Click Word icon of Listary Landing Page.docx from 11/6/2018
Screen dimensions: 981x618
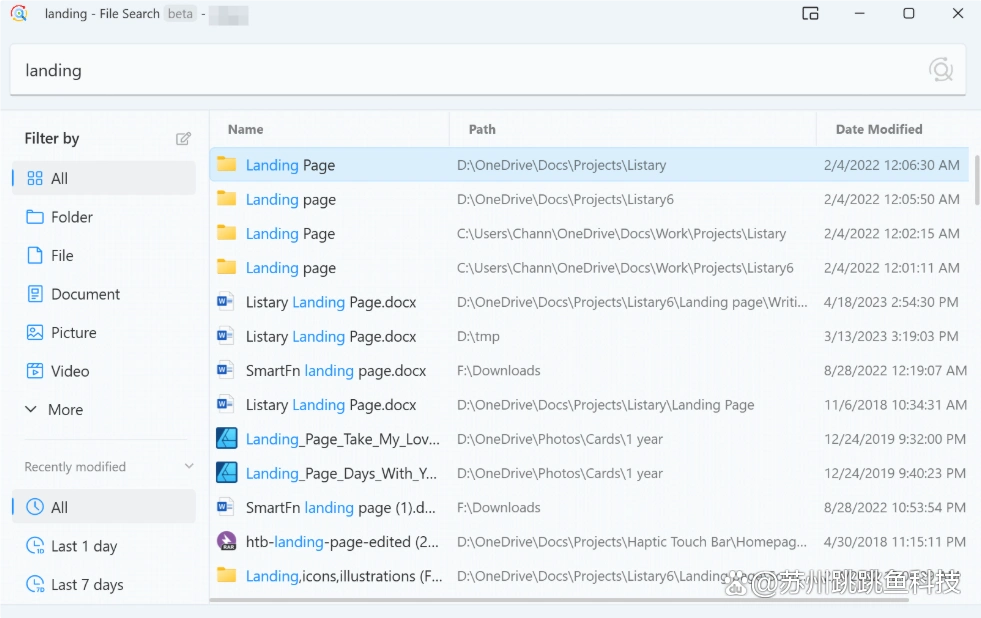pyautogui.click(x=225, y=405)
